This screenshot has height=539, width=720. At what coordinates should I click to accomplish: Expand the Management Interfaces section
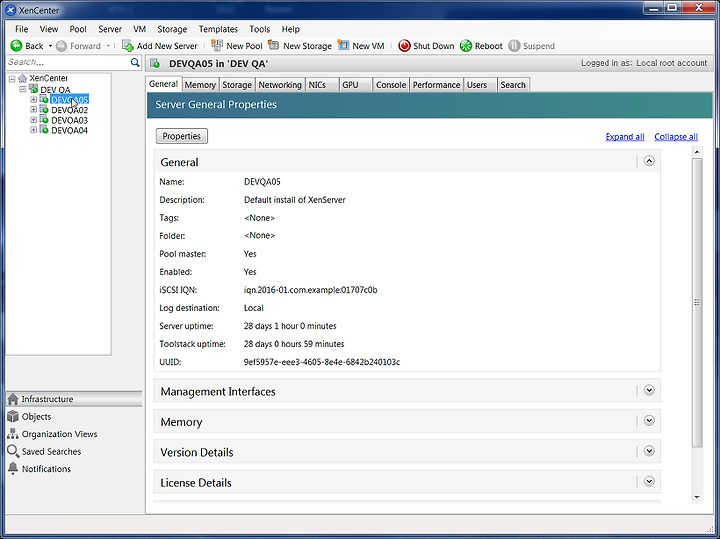(x=649, y=390)
